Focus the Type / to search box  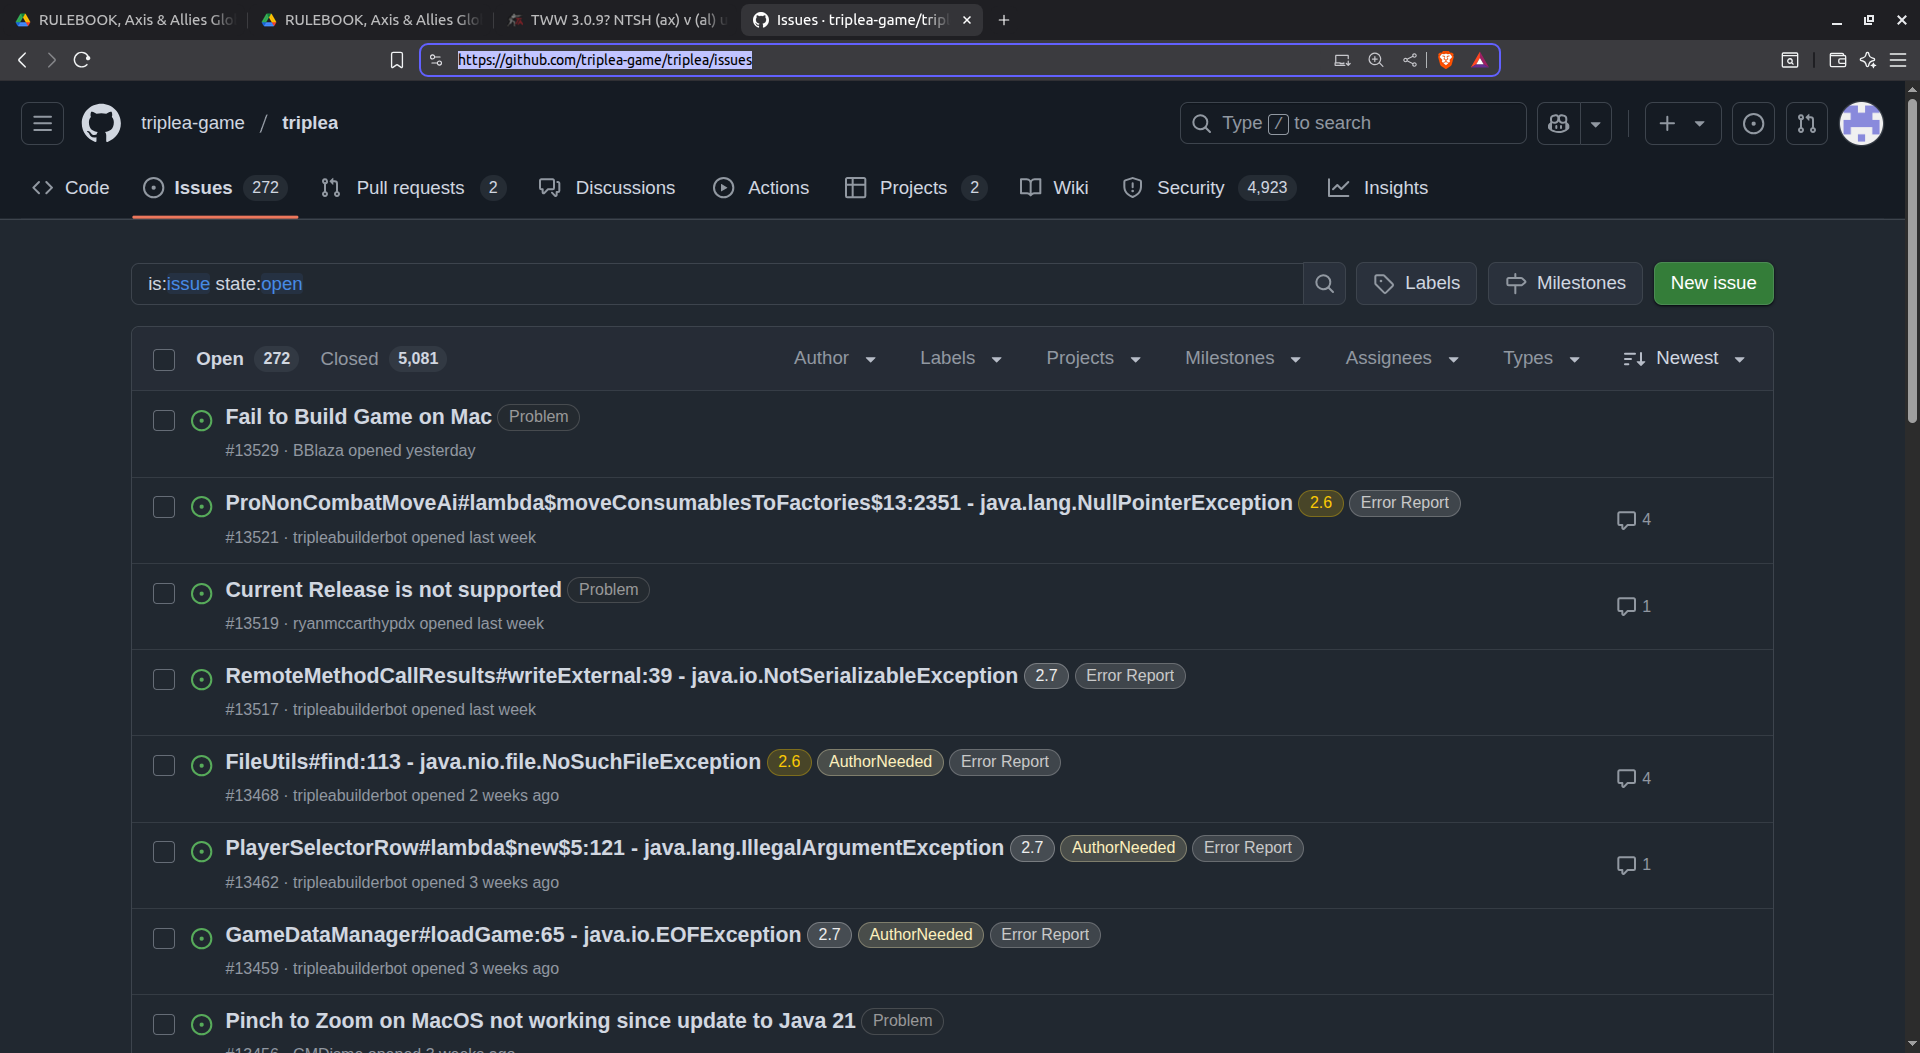tap(1352, 123)
